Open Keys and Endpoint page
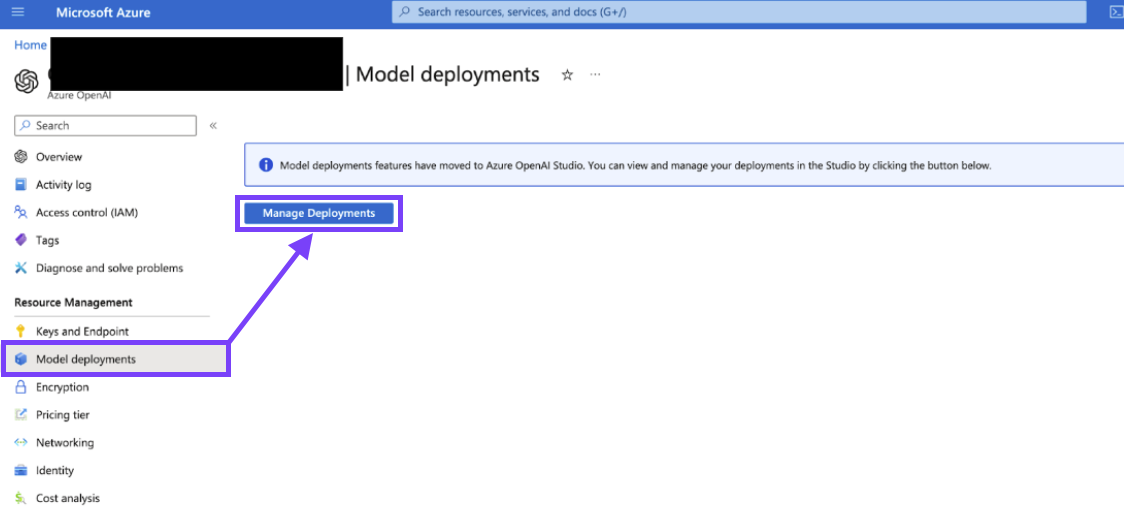The image size is (1124, 514). tap(82, 331)
